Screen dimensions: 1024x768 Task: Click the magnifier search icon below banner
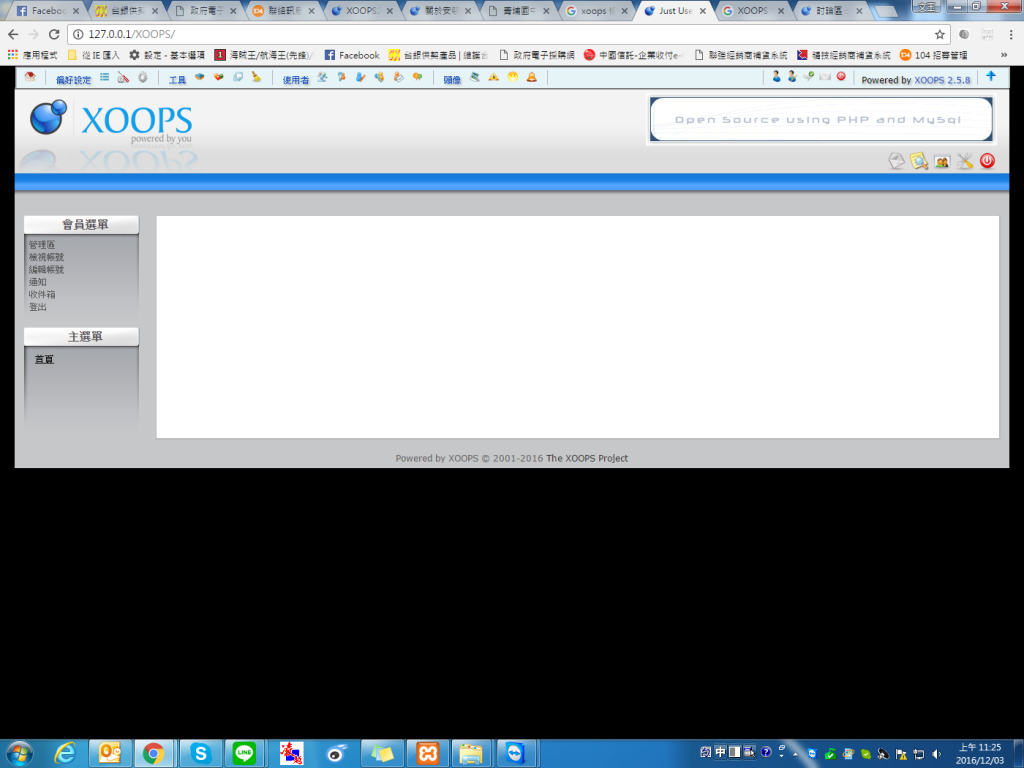[x=919, y=161]
